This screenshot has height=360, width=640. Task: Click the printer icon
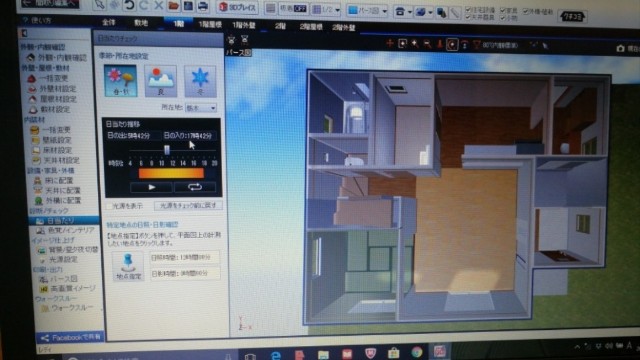203,6
